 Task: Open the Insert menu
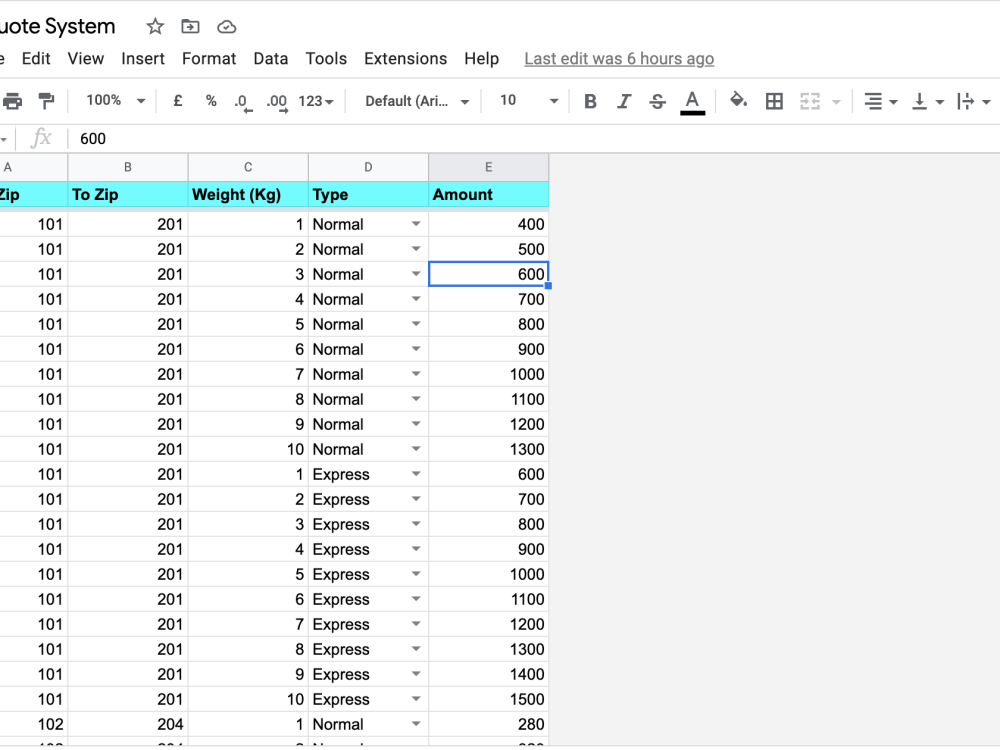point(143,59)
